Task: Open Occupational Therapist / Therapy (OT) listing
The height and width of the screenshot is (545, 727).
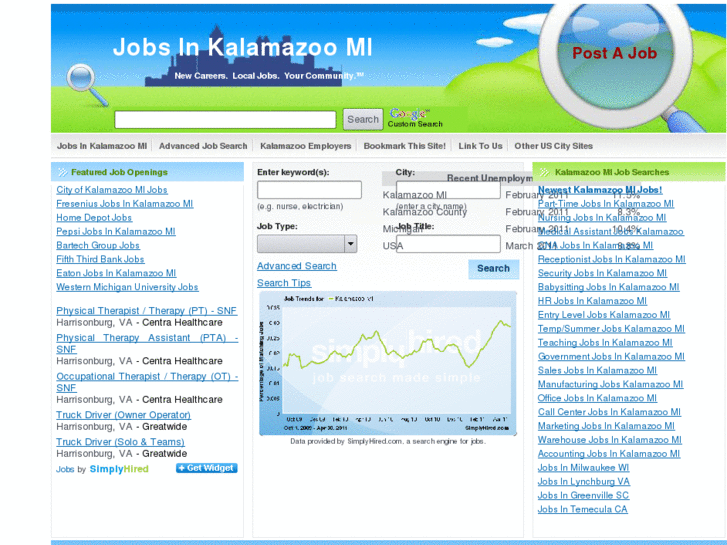Action: tap(147, 382)
